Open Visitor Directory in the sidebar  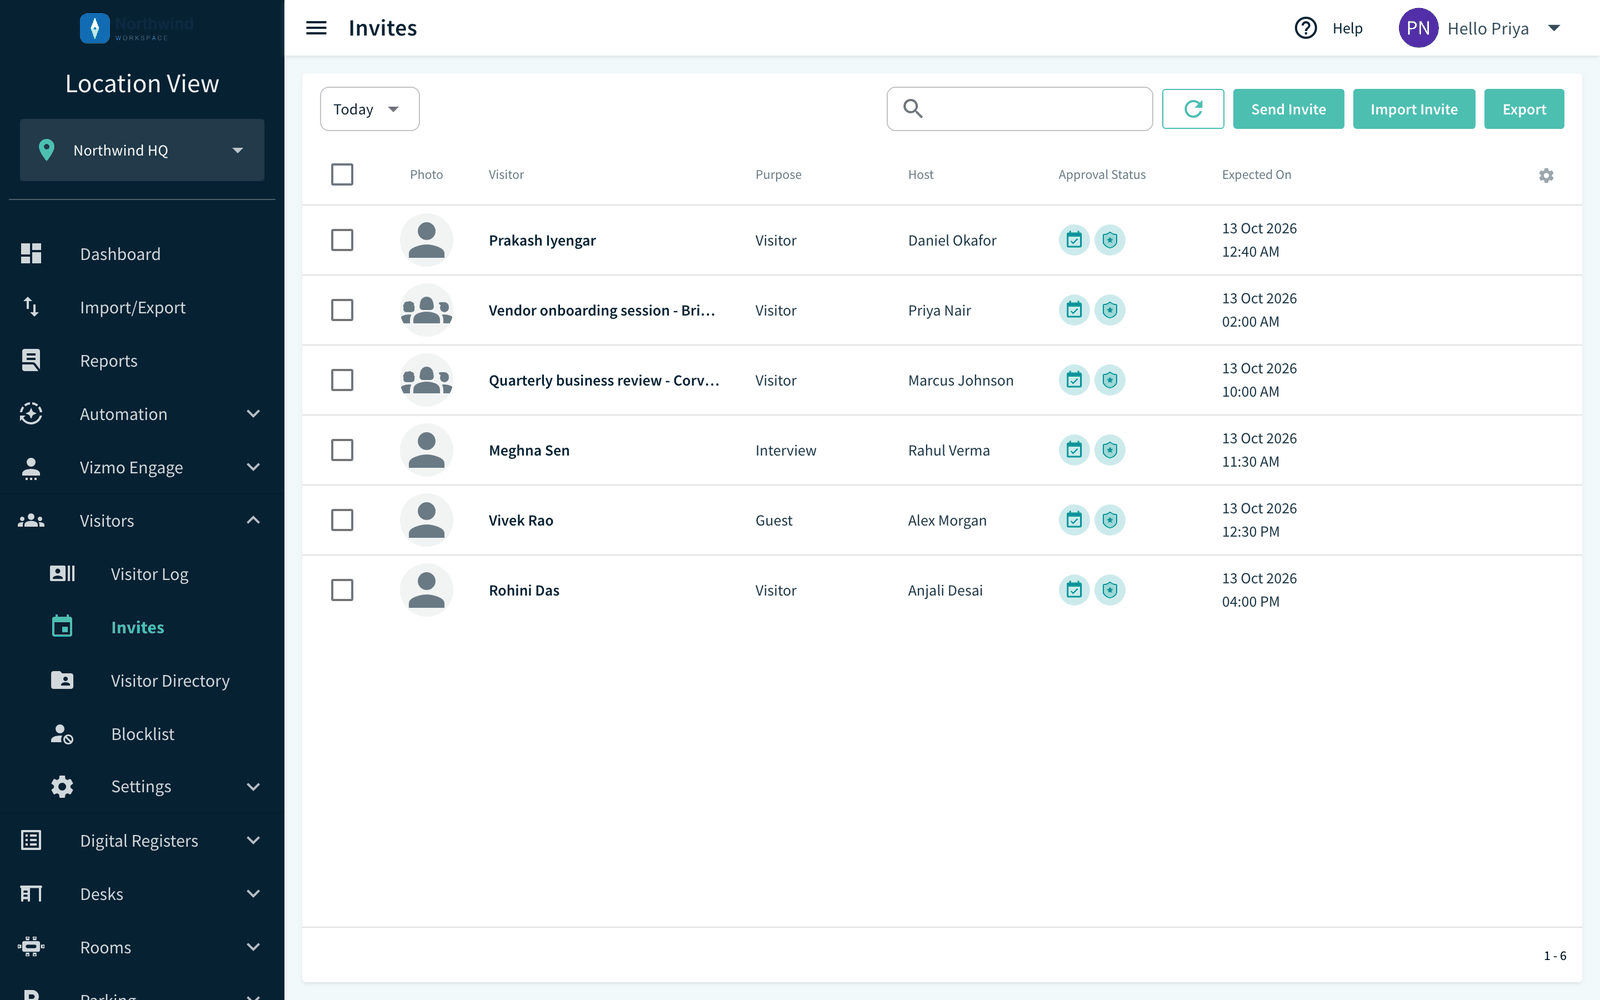[142, 680]
